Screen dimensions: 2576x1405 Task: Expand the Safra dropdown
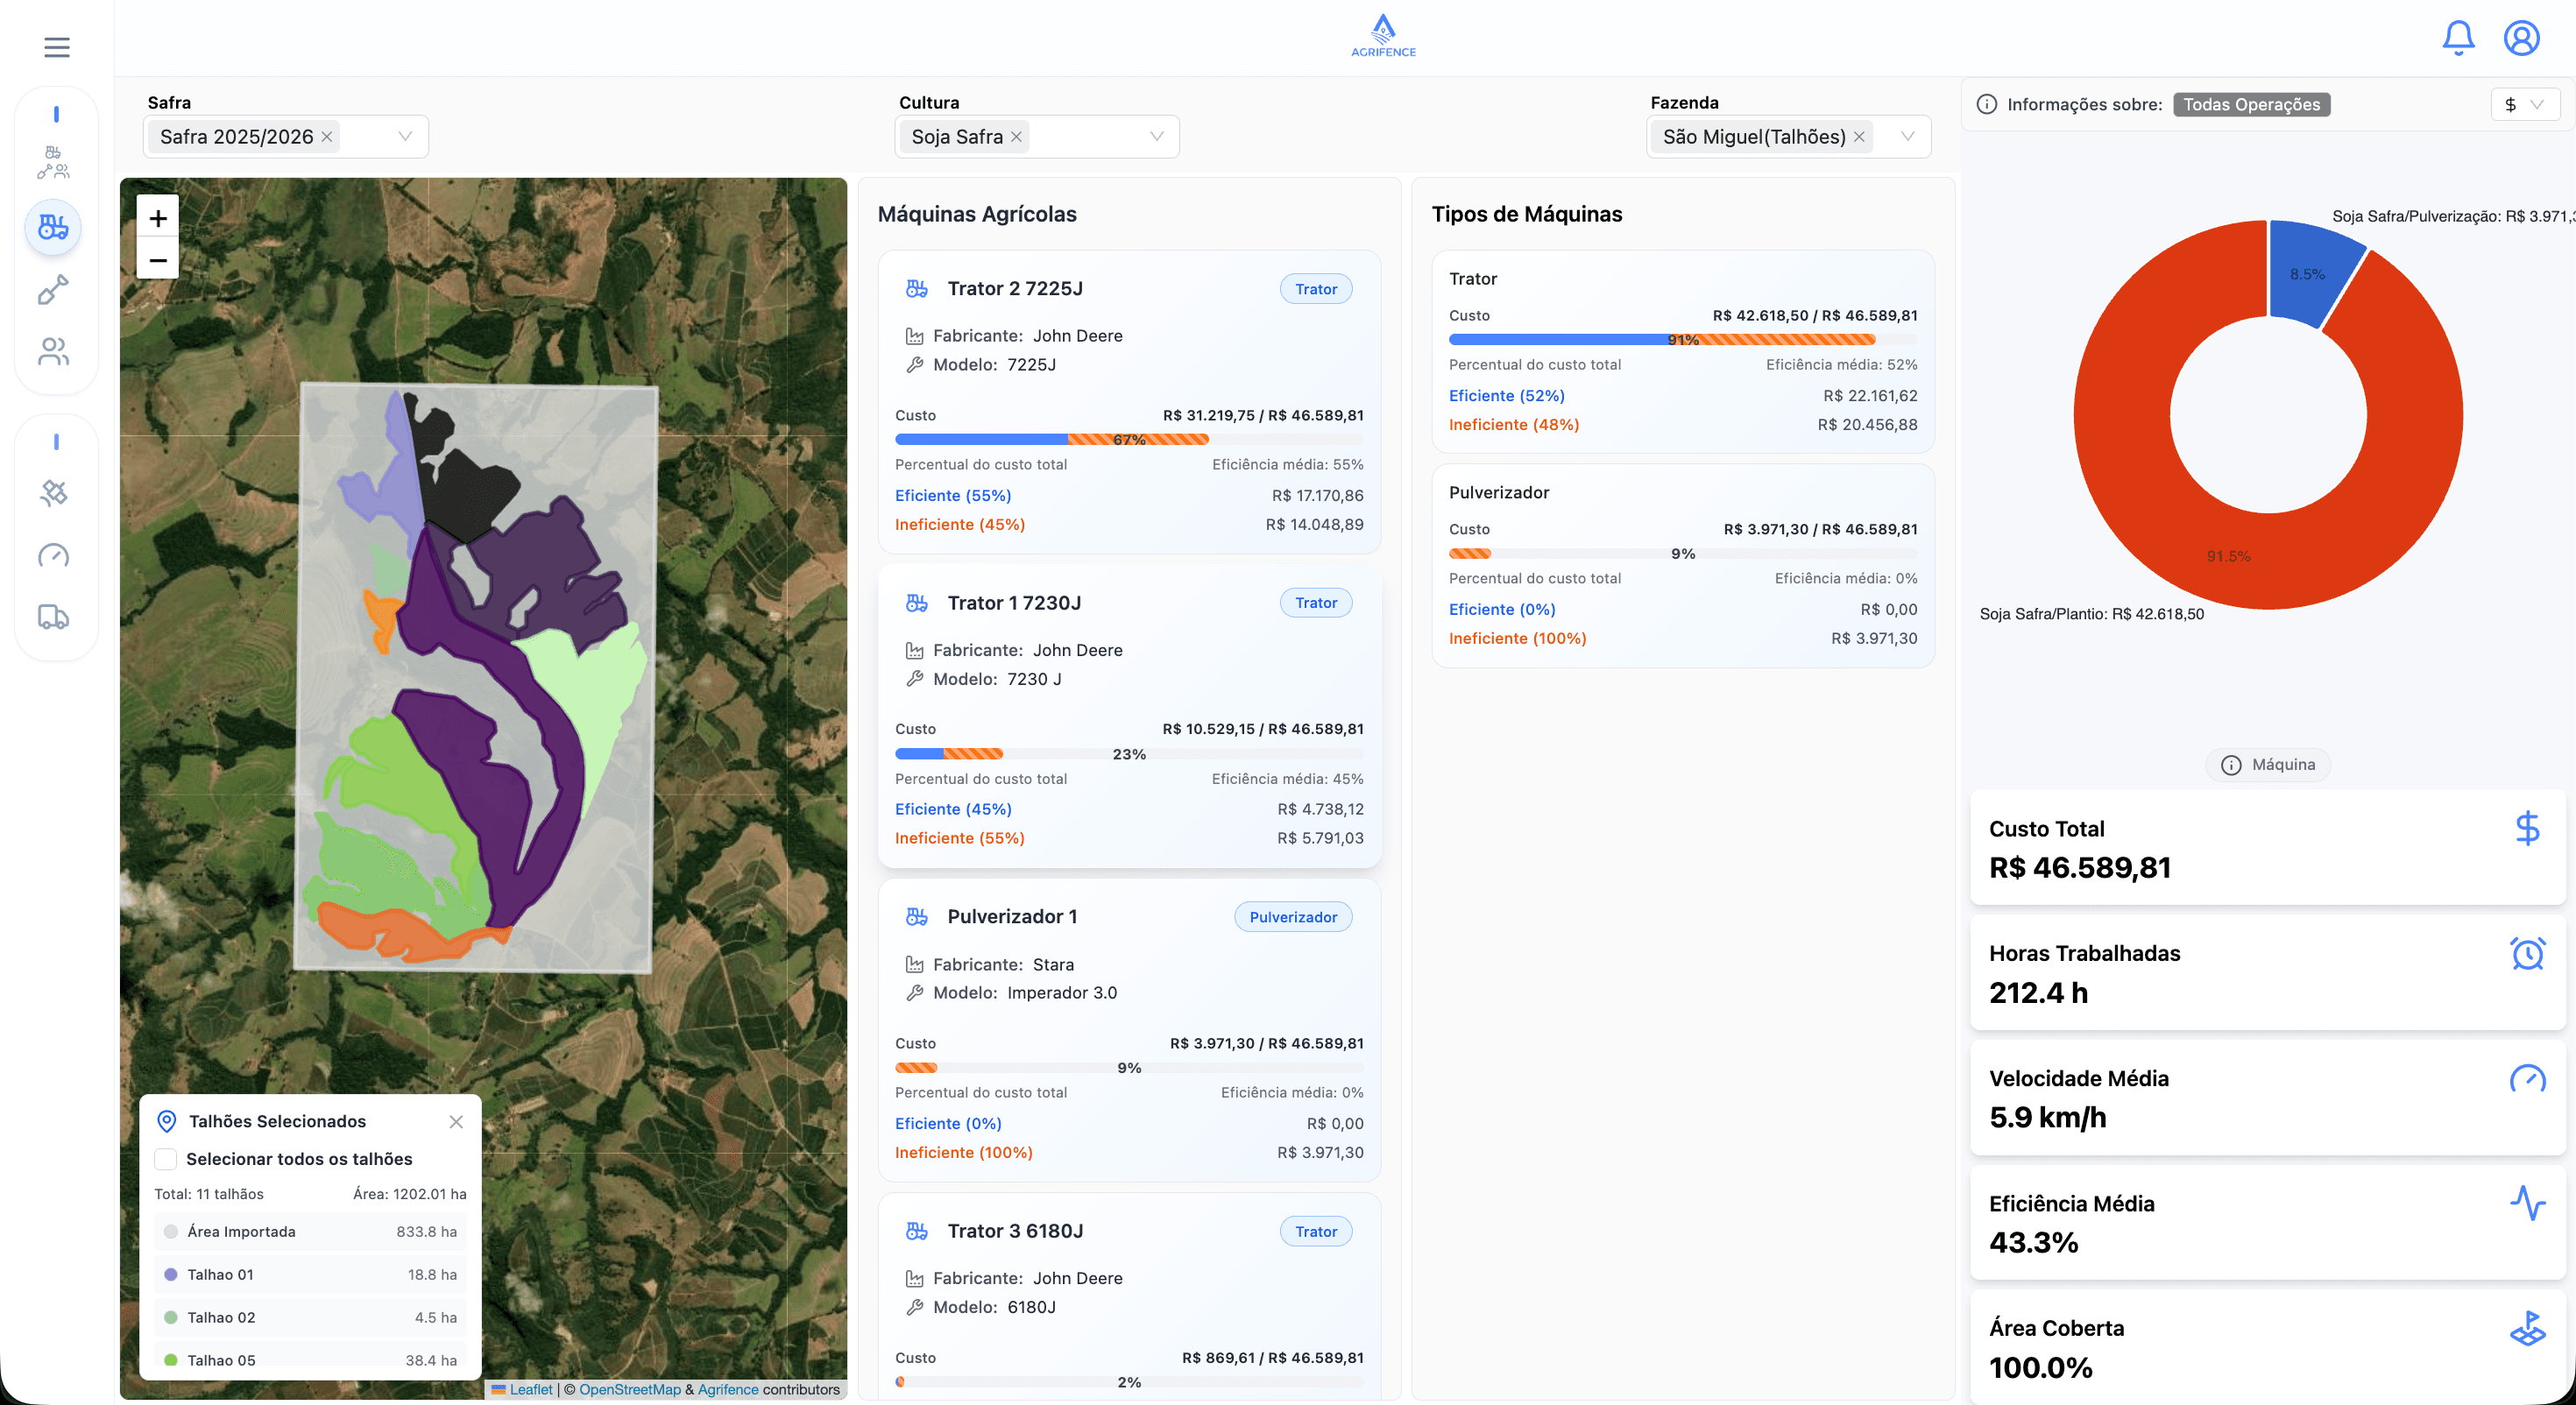coord(405,137)
